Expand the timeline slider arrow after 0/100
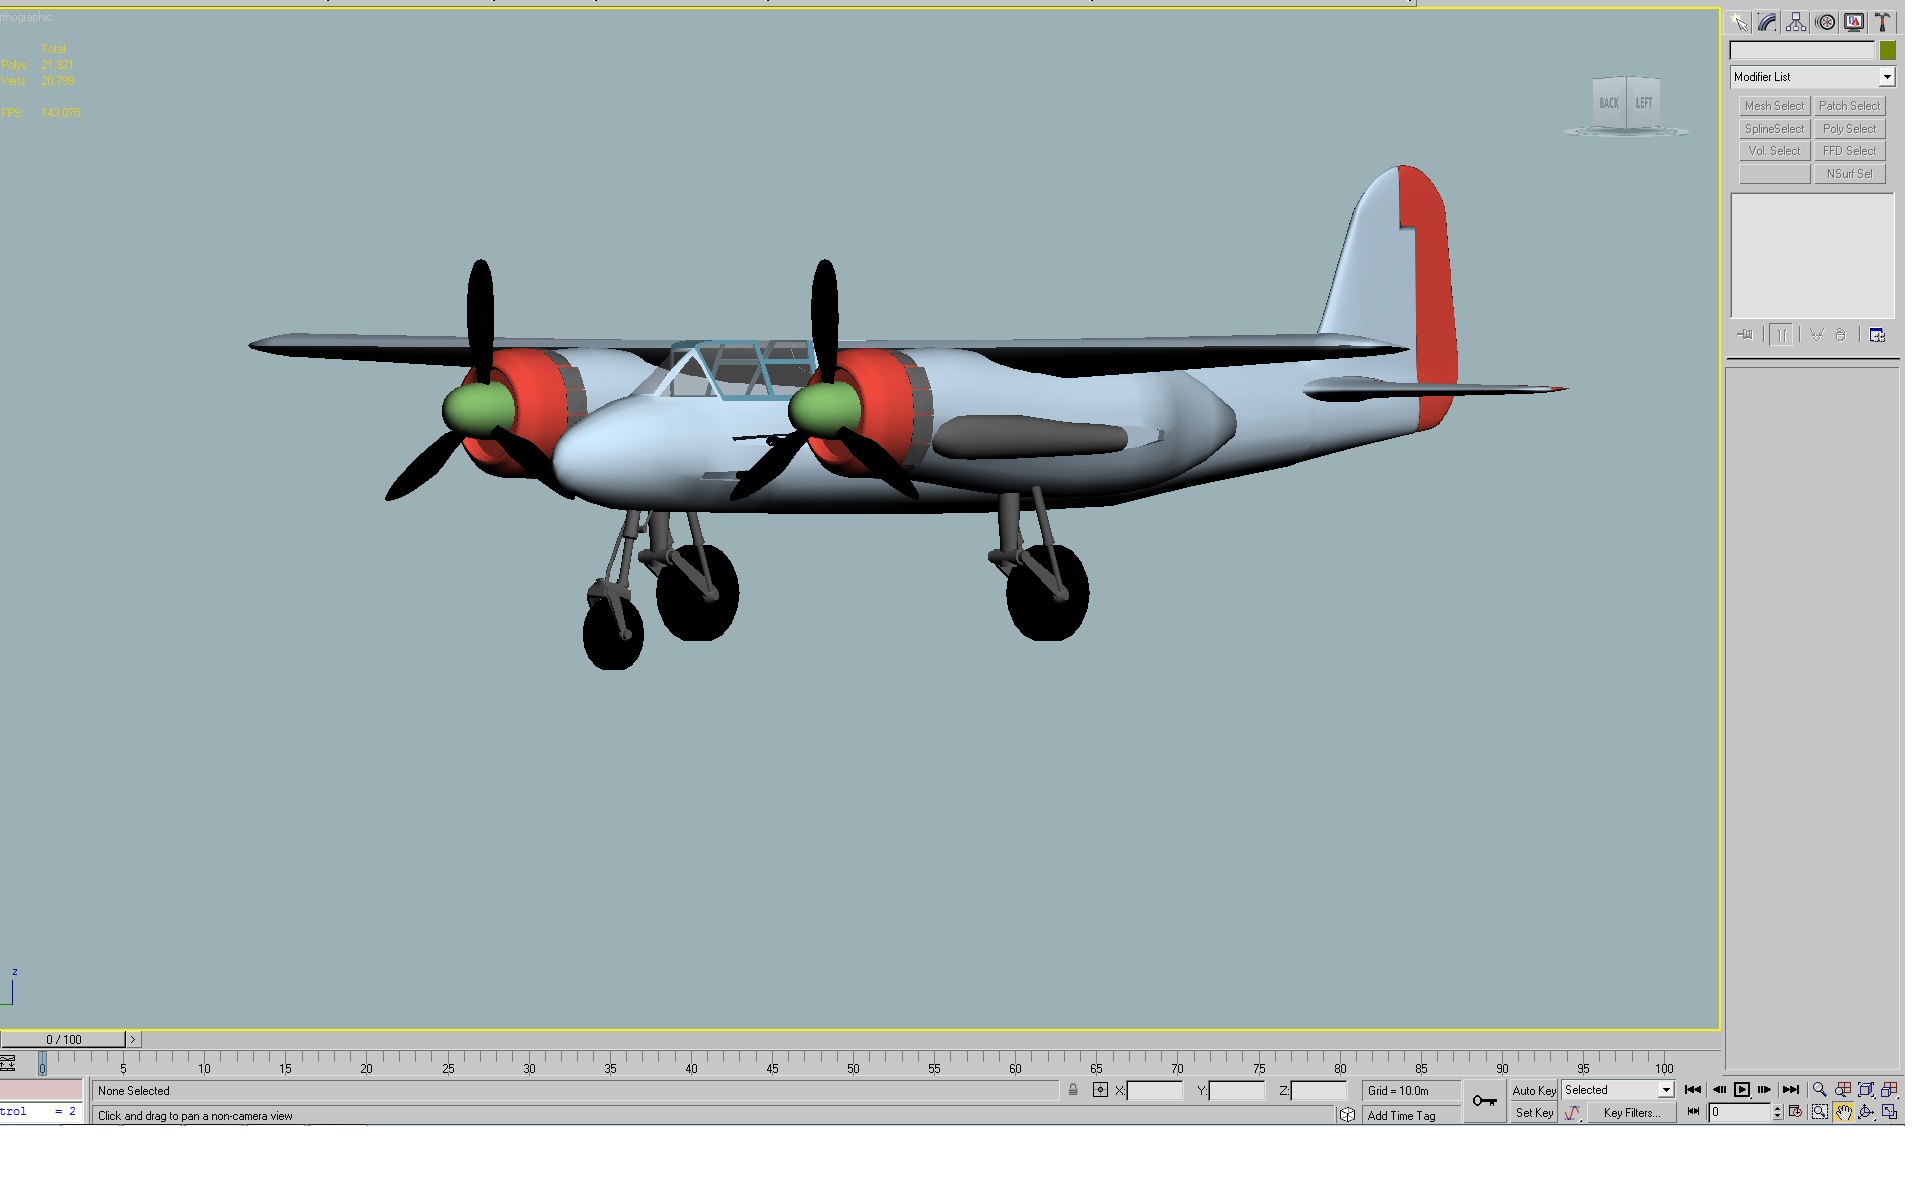The width and height of the screenshot is (1920, 1200). pos(132,1040)
